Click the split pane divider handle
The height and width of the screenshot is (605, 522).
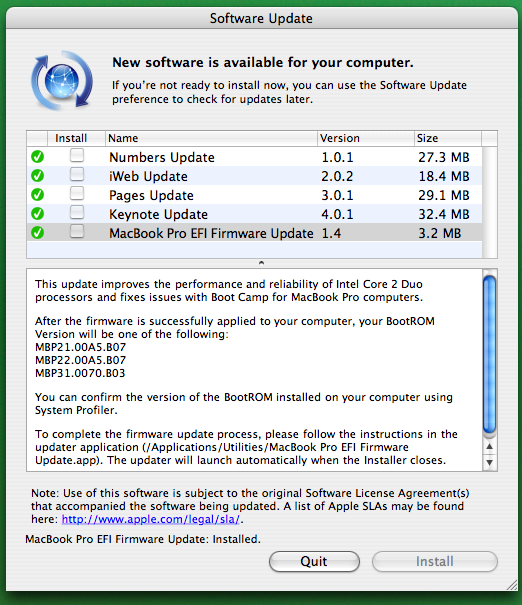pyautogui.click(x=261, y=263)
